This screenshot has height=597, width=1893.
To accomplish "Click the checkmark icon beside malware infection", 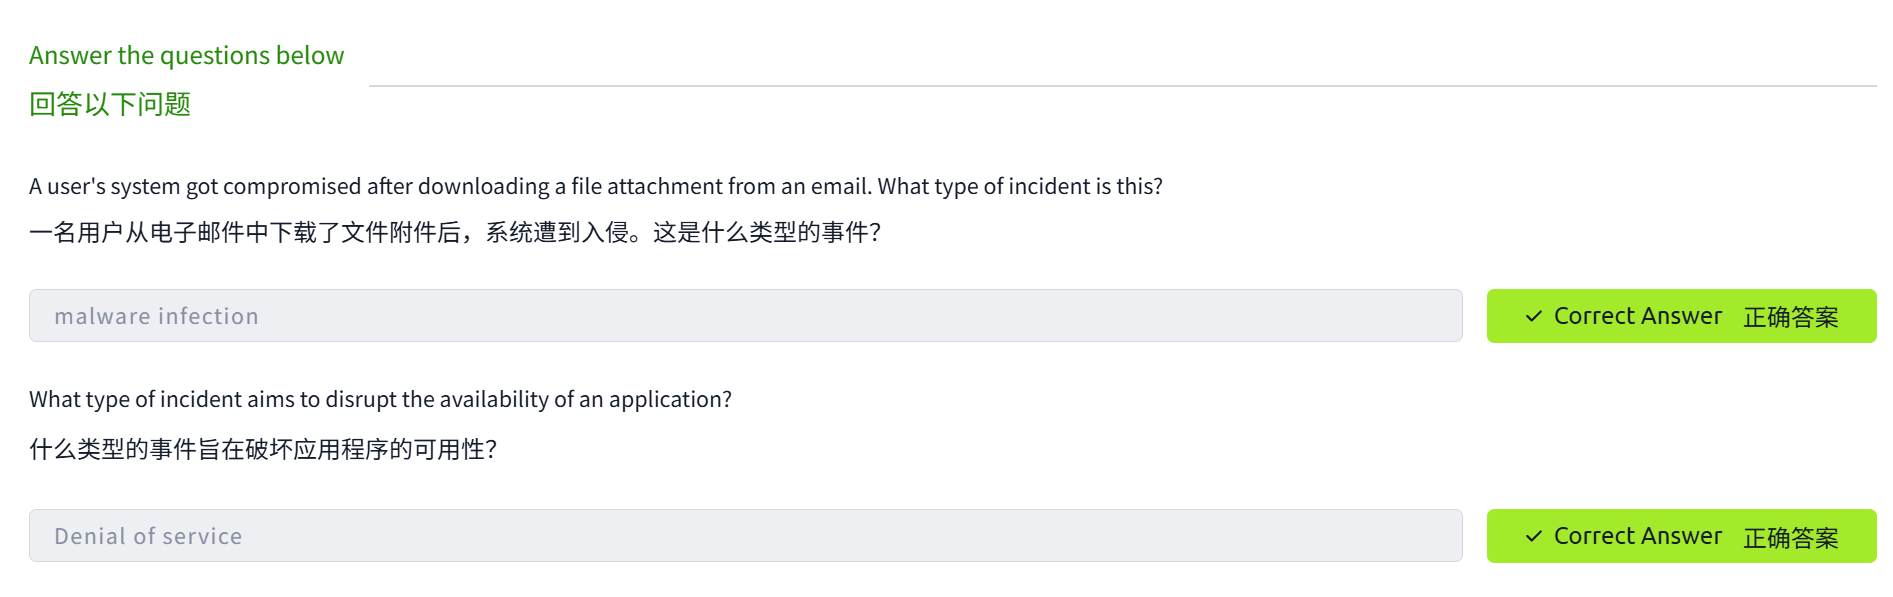I will 1533,317.
